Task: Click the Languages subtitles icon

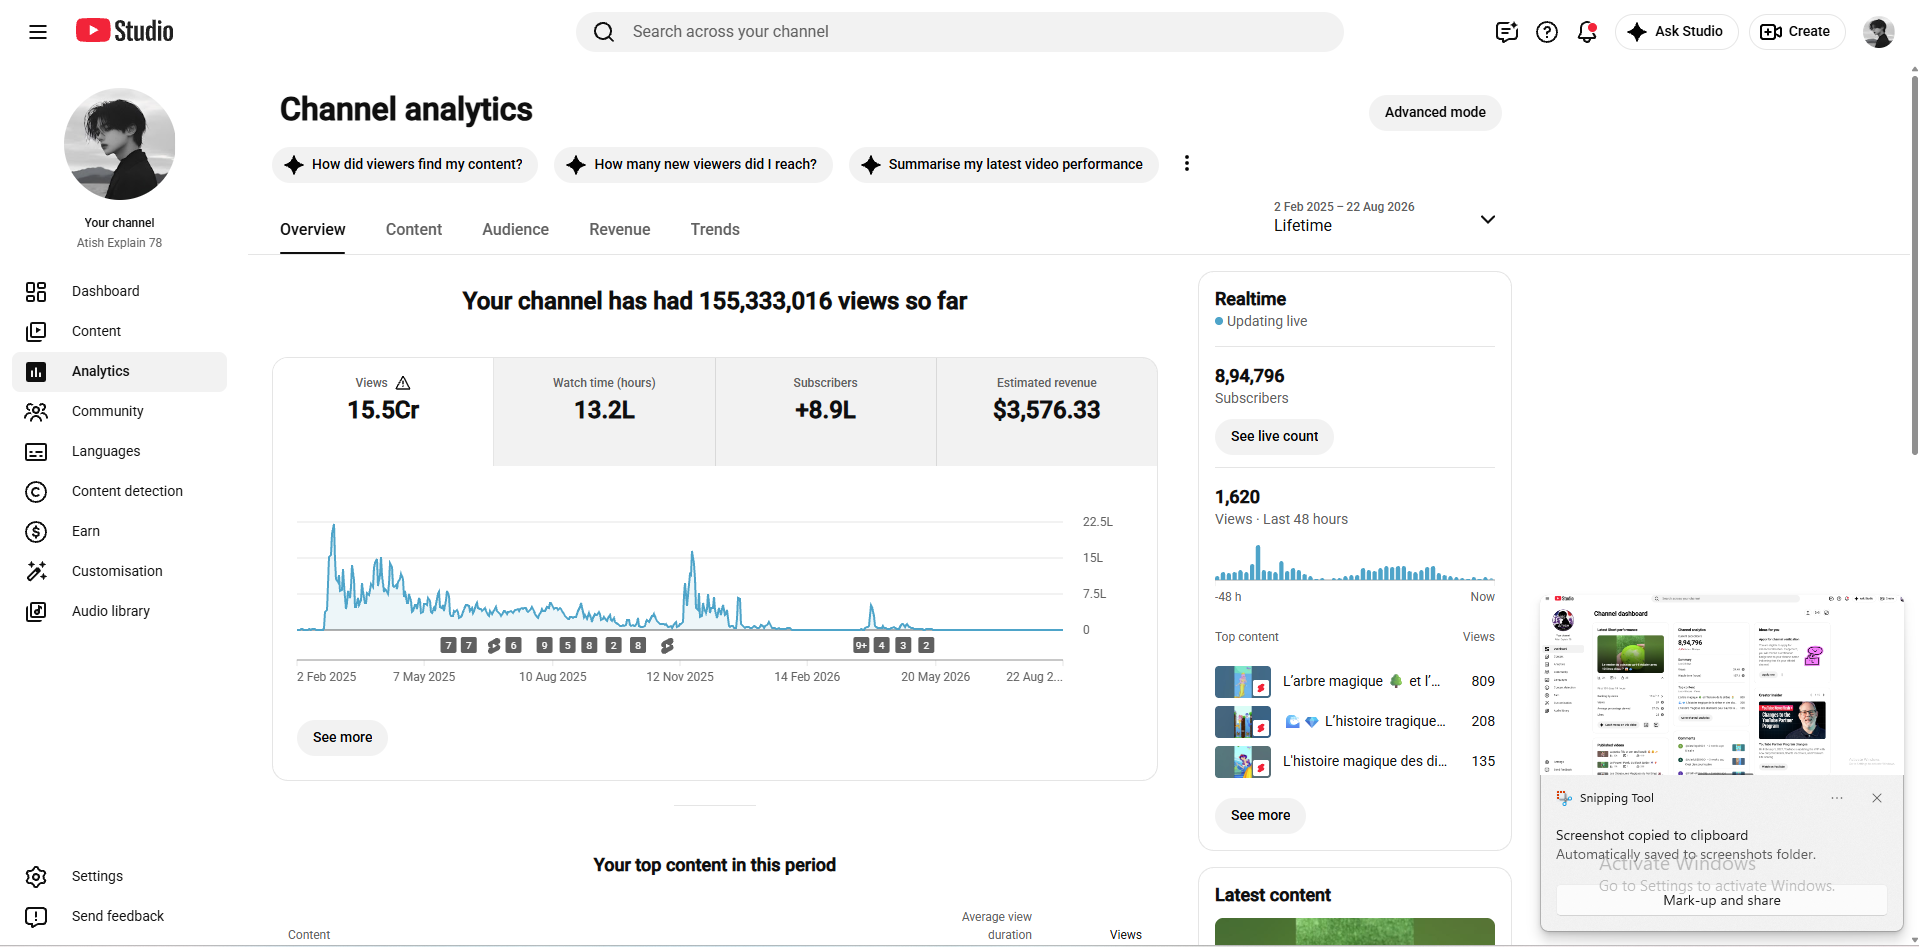Action: tap(36, 452)
